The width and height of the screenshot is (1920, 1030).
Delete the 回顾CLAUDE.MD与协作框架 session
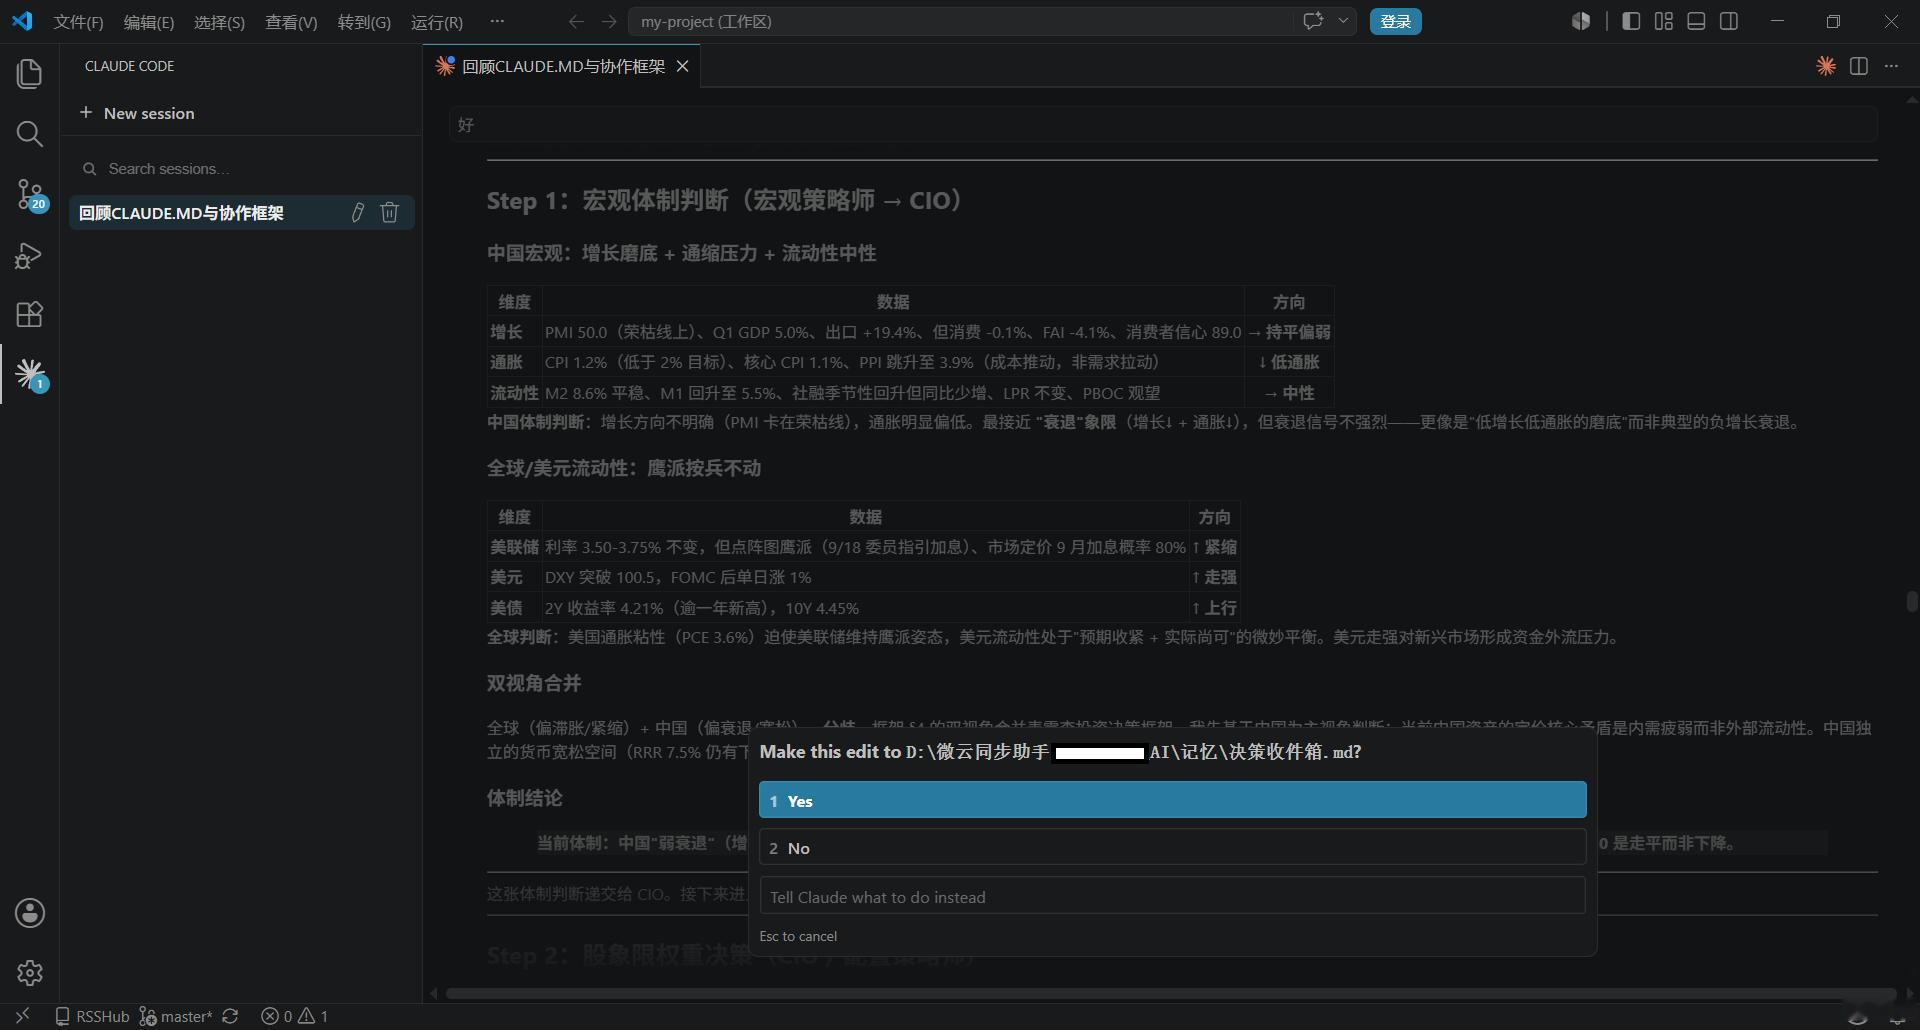click(x=390, y=212)
